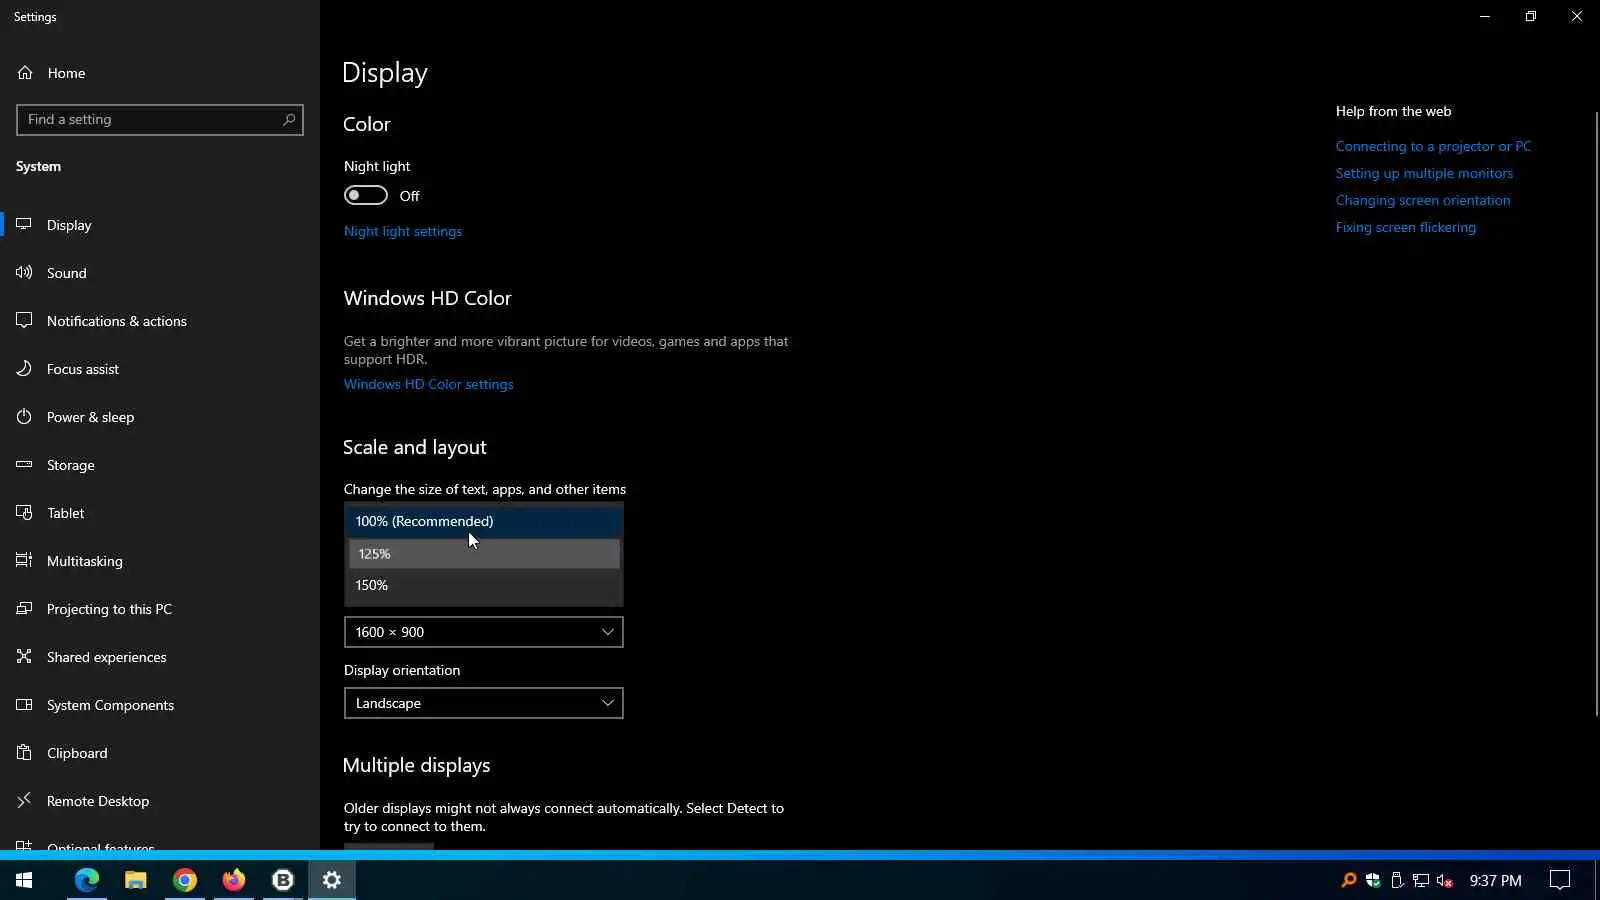The width and height of the screenshot is (1600, 900).
Task: Open the 1600 × 900 resolution dropdown
Action: click(x=484, y=632)
